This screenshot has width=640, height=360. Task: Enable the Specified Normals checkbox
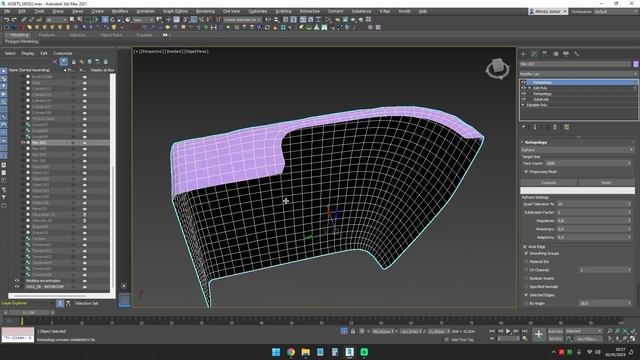pos(526,287)
